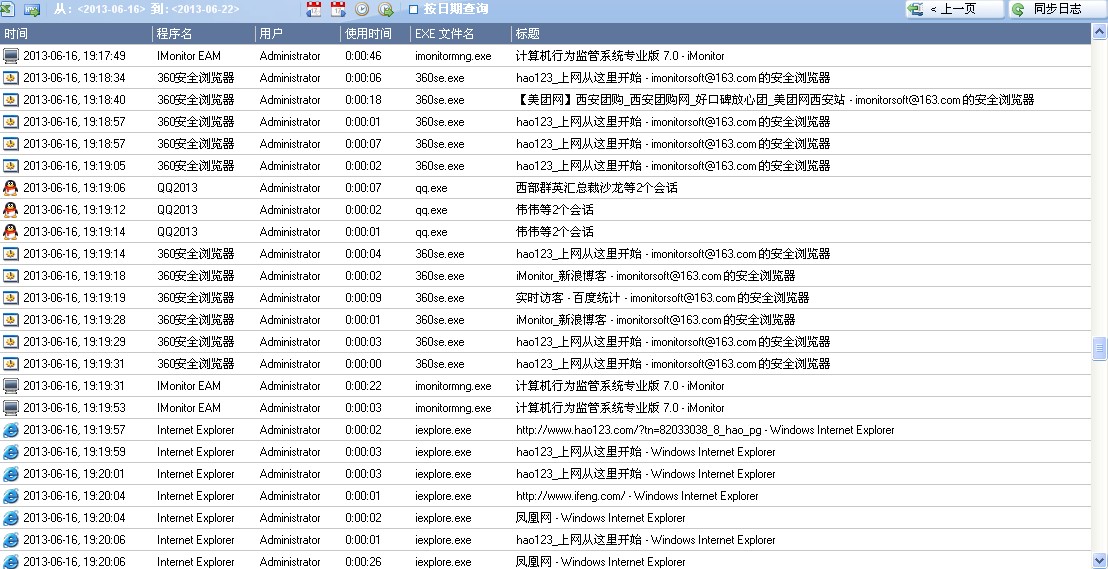Select the http://www.ifeng.com/ title row

(637, 495)
